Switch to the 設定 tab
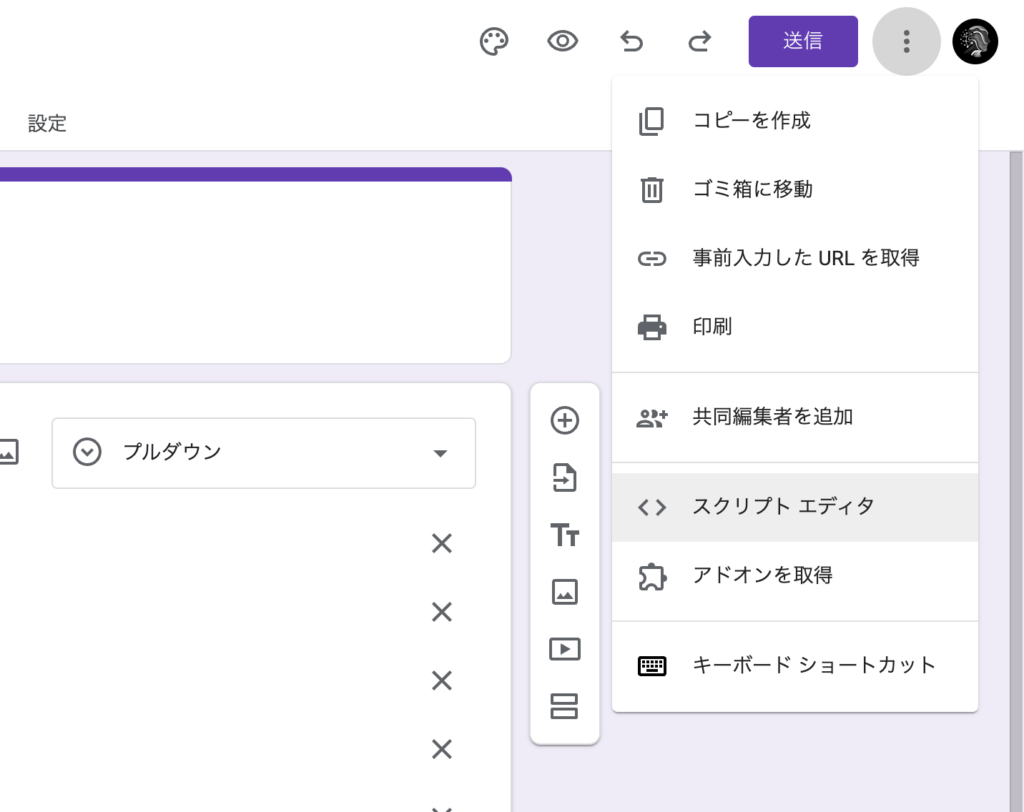This screenshot has height=812, width=1024. 47,124
